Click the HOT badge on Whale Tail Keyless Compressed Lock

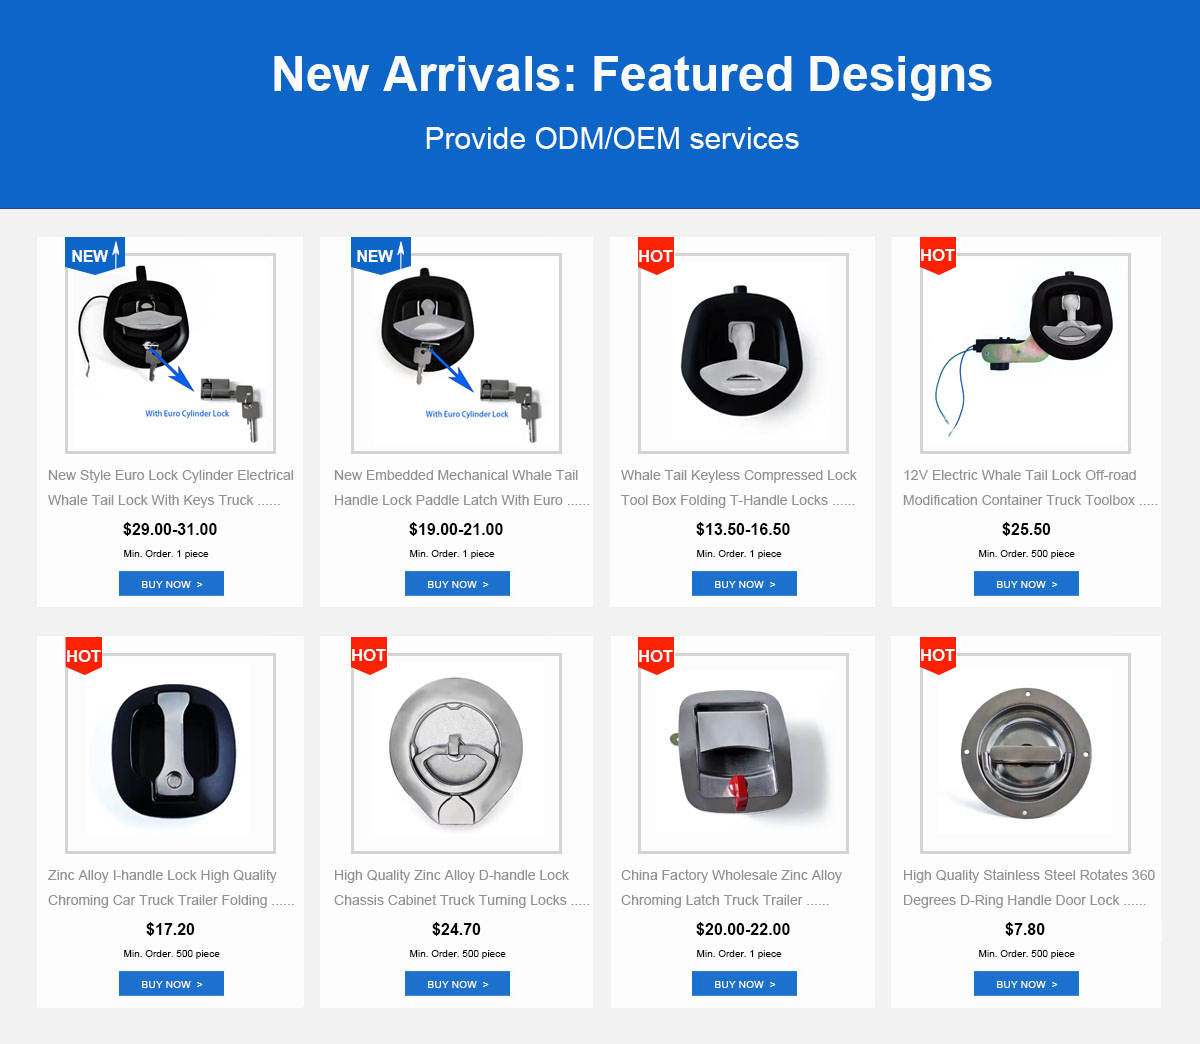(x=655, y=256)
